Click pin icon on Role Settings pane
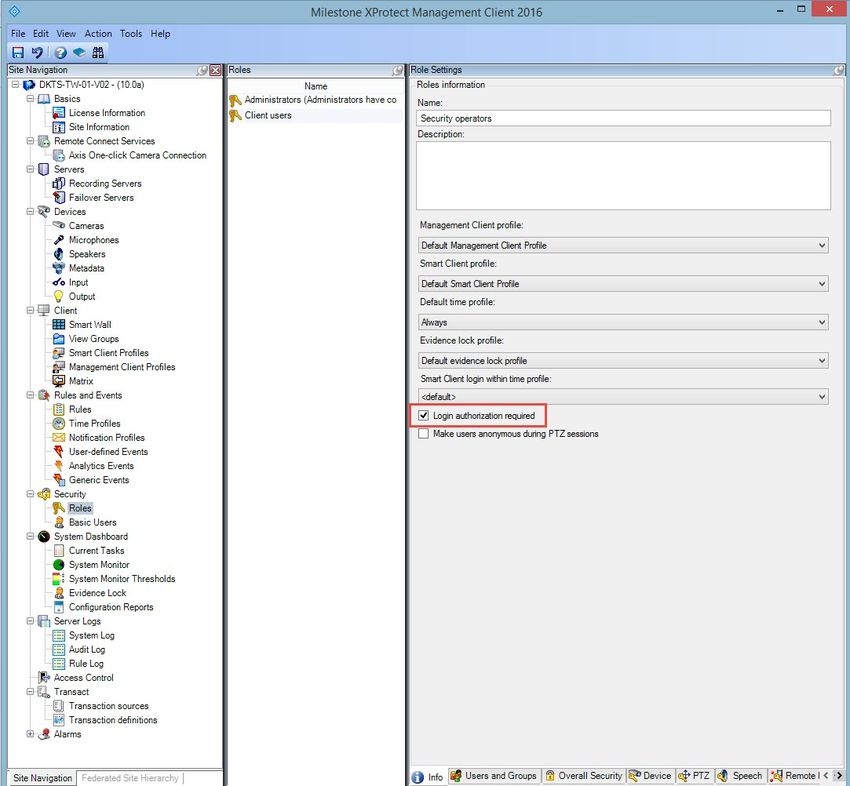This screenshot has height=786, width=850. tap(839, 70)
